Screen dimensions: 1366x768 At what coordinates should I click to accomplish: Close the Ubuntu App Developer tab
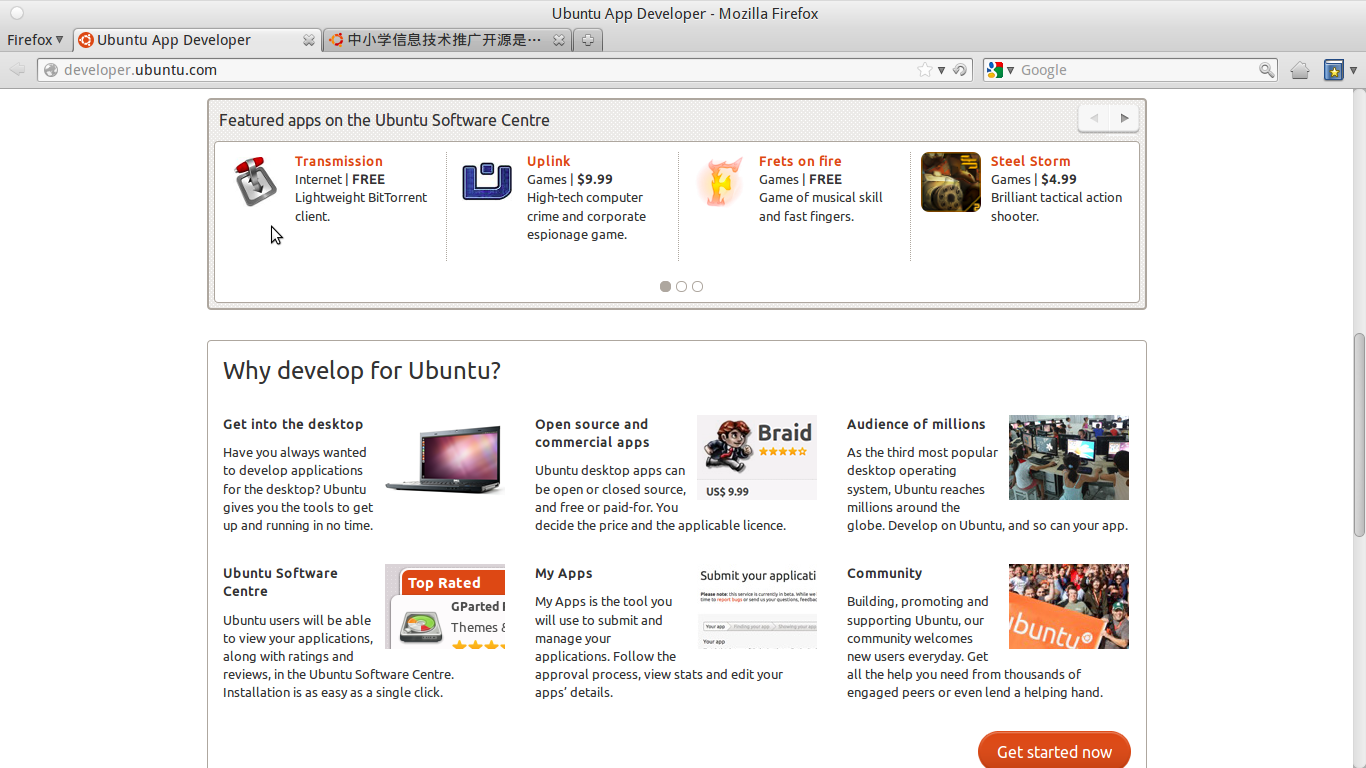pyautogui.click(x=308, y=40)
